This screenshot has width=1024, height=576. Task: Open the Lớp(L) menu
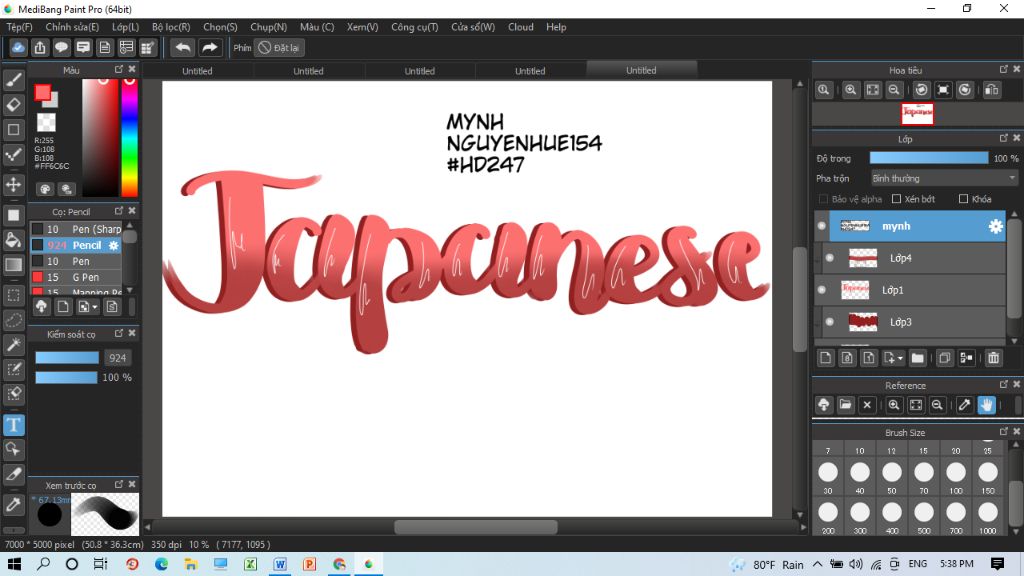click(x=125, y=27)
